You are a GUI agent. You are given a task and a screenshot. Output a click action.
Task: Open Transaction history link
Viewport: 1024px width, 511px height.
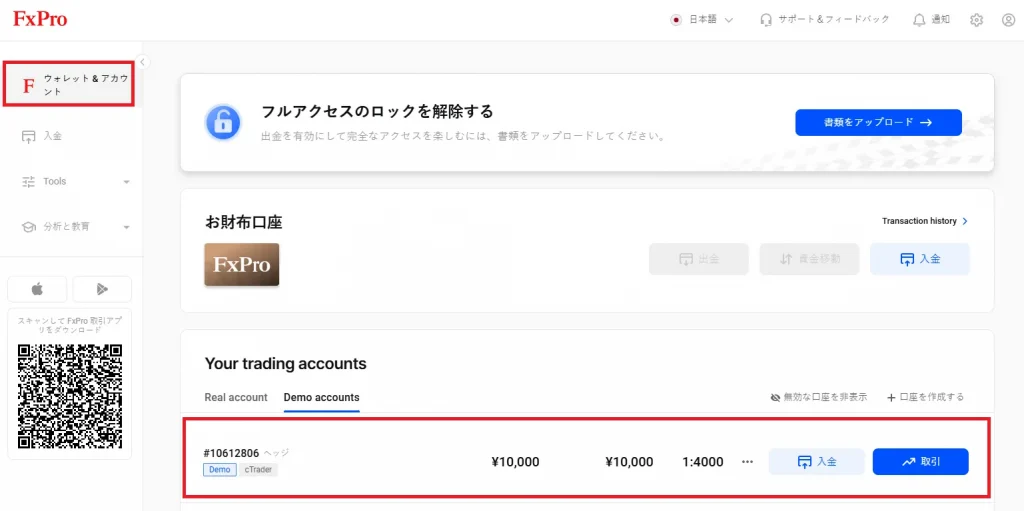(925, 222)
